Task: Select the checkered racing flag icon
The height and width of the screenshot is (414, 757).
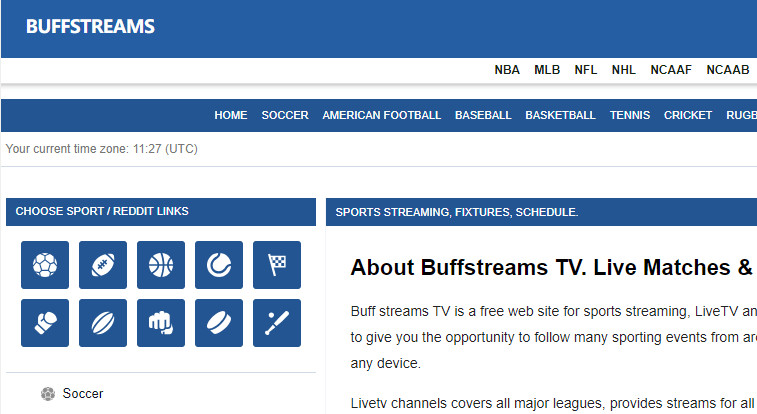Action: tap(277, 265)
